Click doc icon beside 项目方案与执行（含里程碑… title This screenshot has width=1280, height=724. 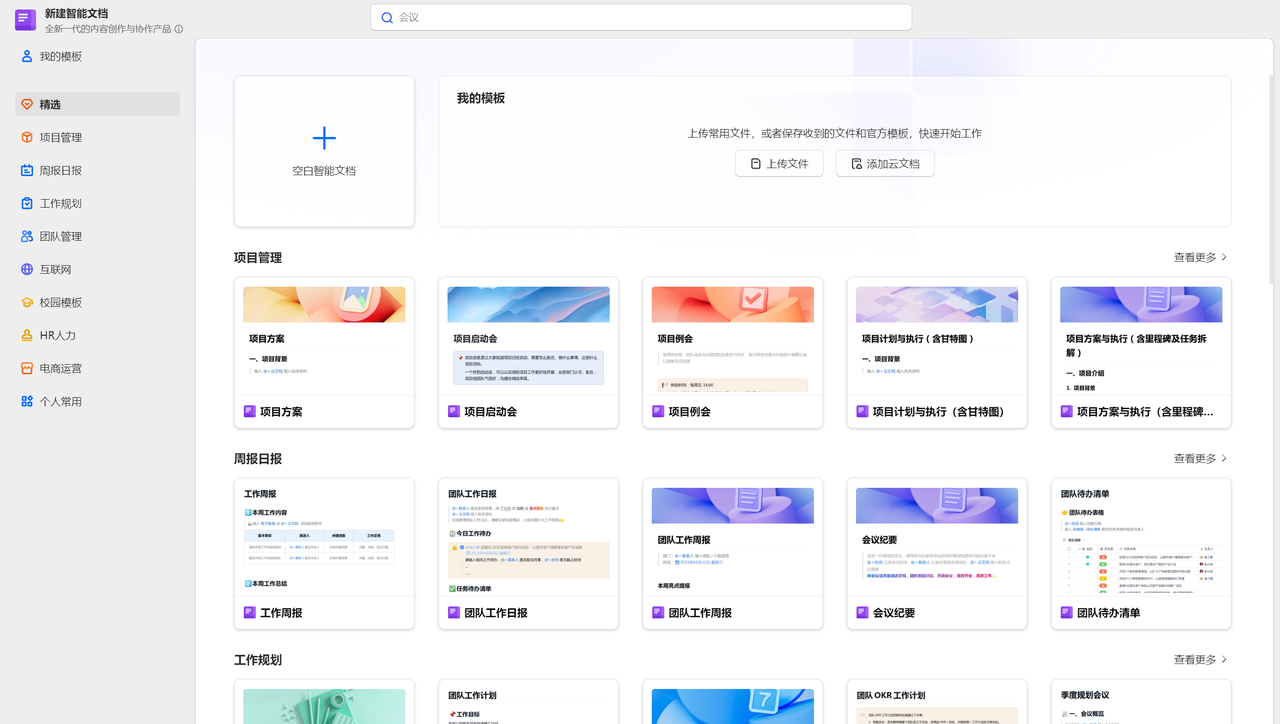click(1066, 411)
